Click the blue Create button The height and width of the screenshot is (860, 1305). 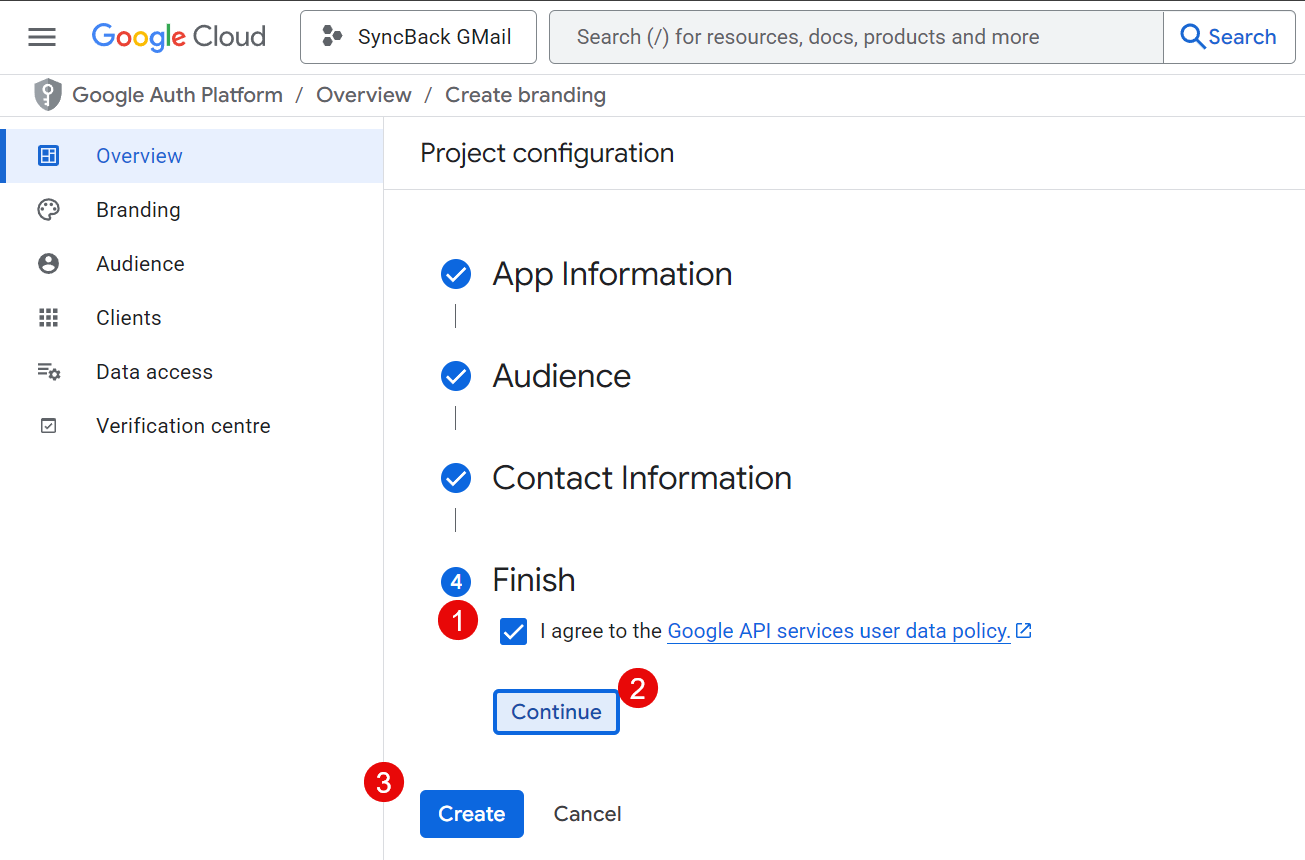click(471, 814)
